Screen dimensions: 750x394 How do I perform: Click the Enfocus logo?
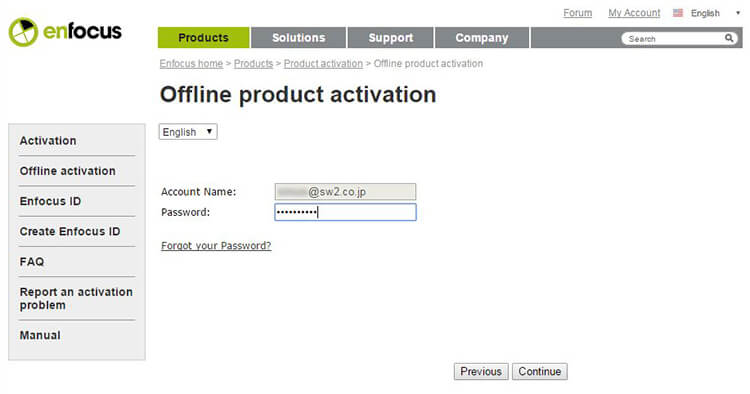tap(65, 32)
